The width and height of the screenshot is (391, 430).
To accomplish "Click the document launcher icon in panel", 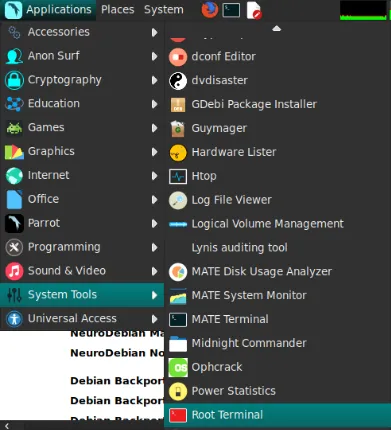I will (x=254, y=10).
